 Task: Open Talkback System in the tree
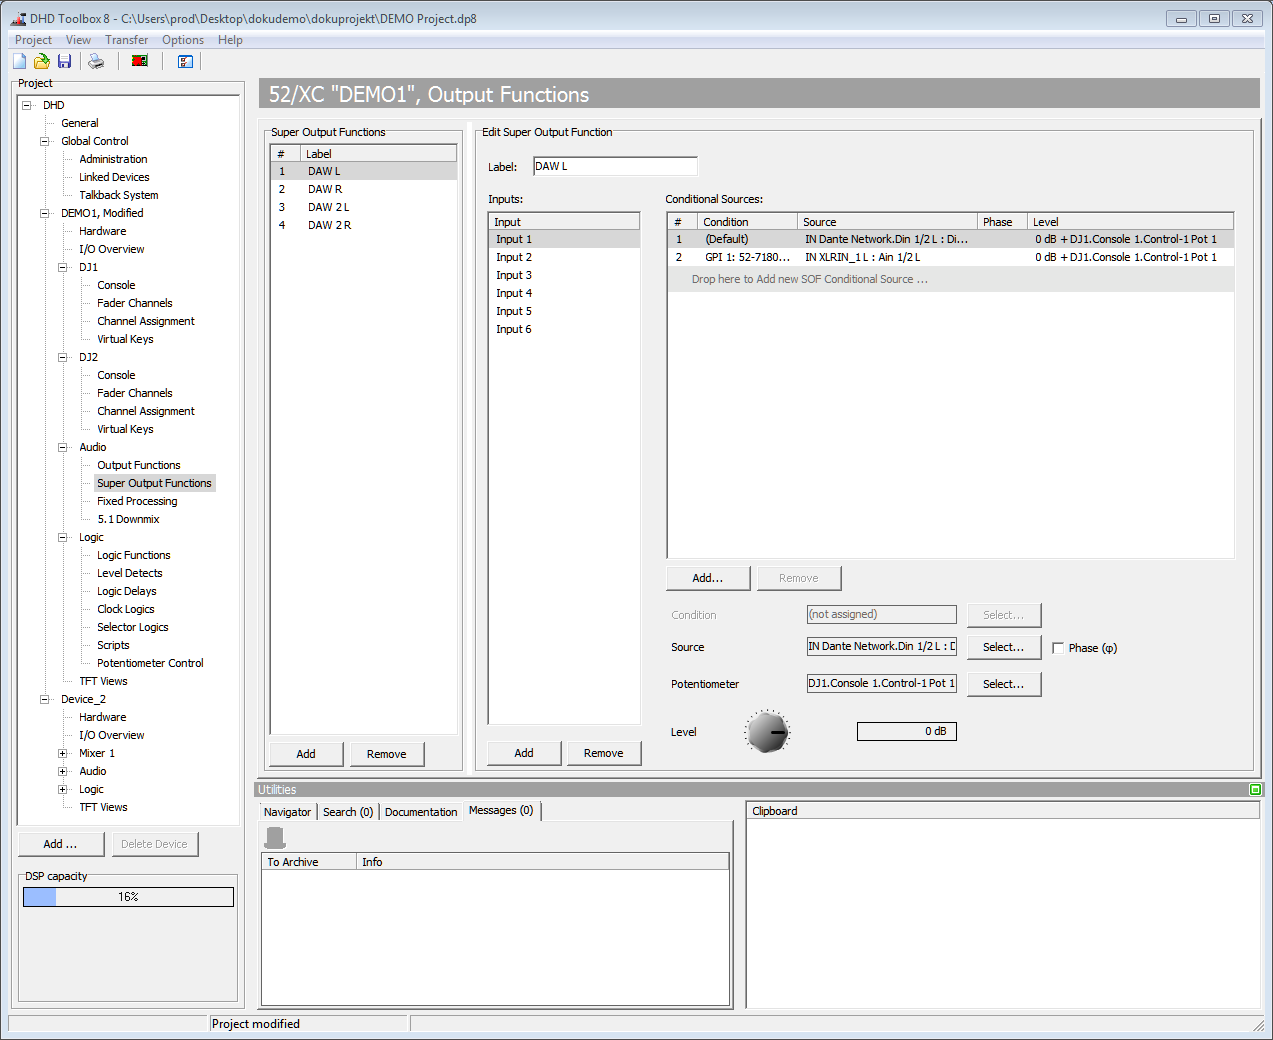click(119, 195)
